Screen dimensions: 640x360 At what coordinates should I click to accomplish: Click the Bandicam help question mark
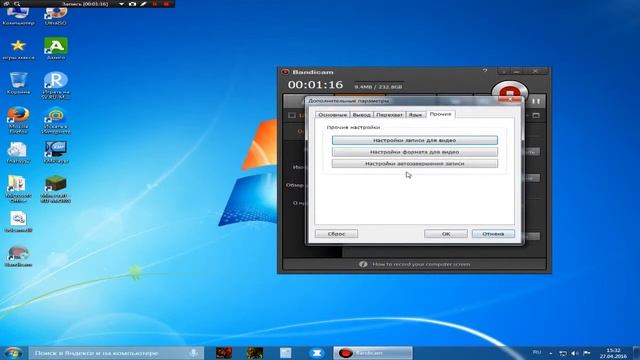[x=485, y=71]
